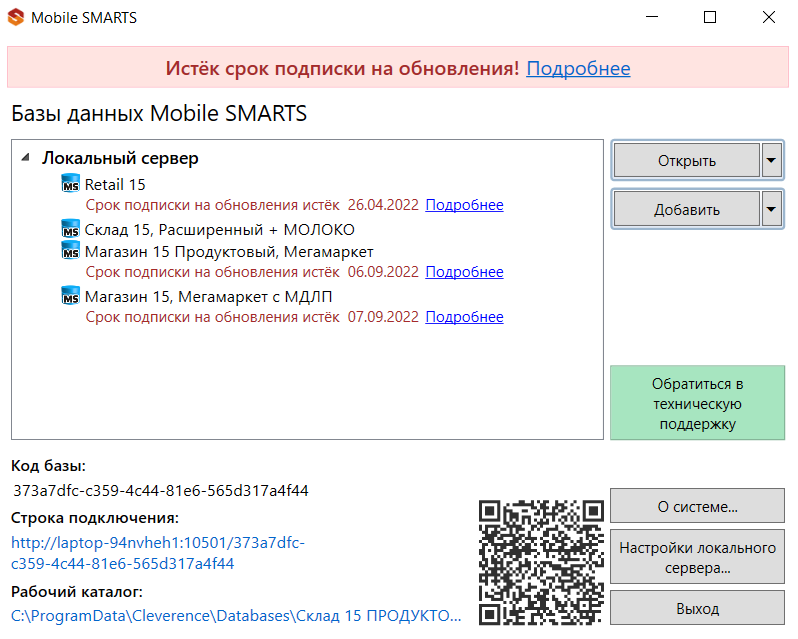
Task: Click the database code 373a7dfc-c359-4c44-81e6-565d317a4f44
Action: 161,490
